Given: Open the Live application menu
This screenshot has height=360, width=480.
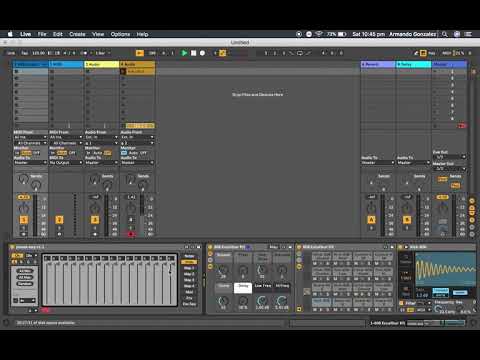Looking at the screenshot, I should 25,34.
